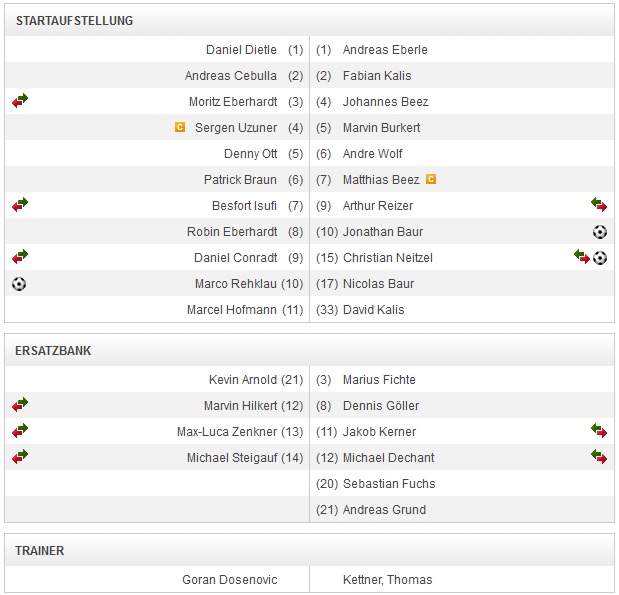Click substitution arrows in Arthur Reizer's row
Viewport: 619px width, 595px height.
[x=599, y=205]
